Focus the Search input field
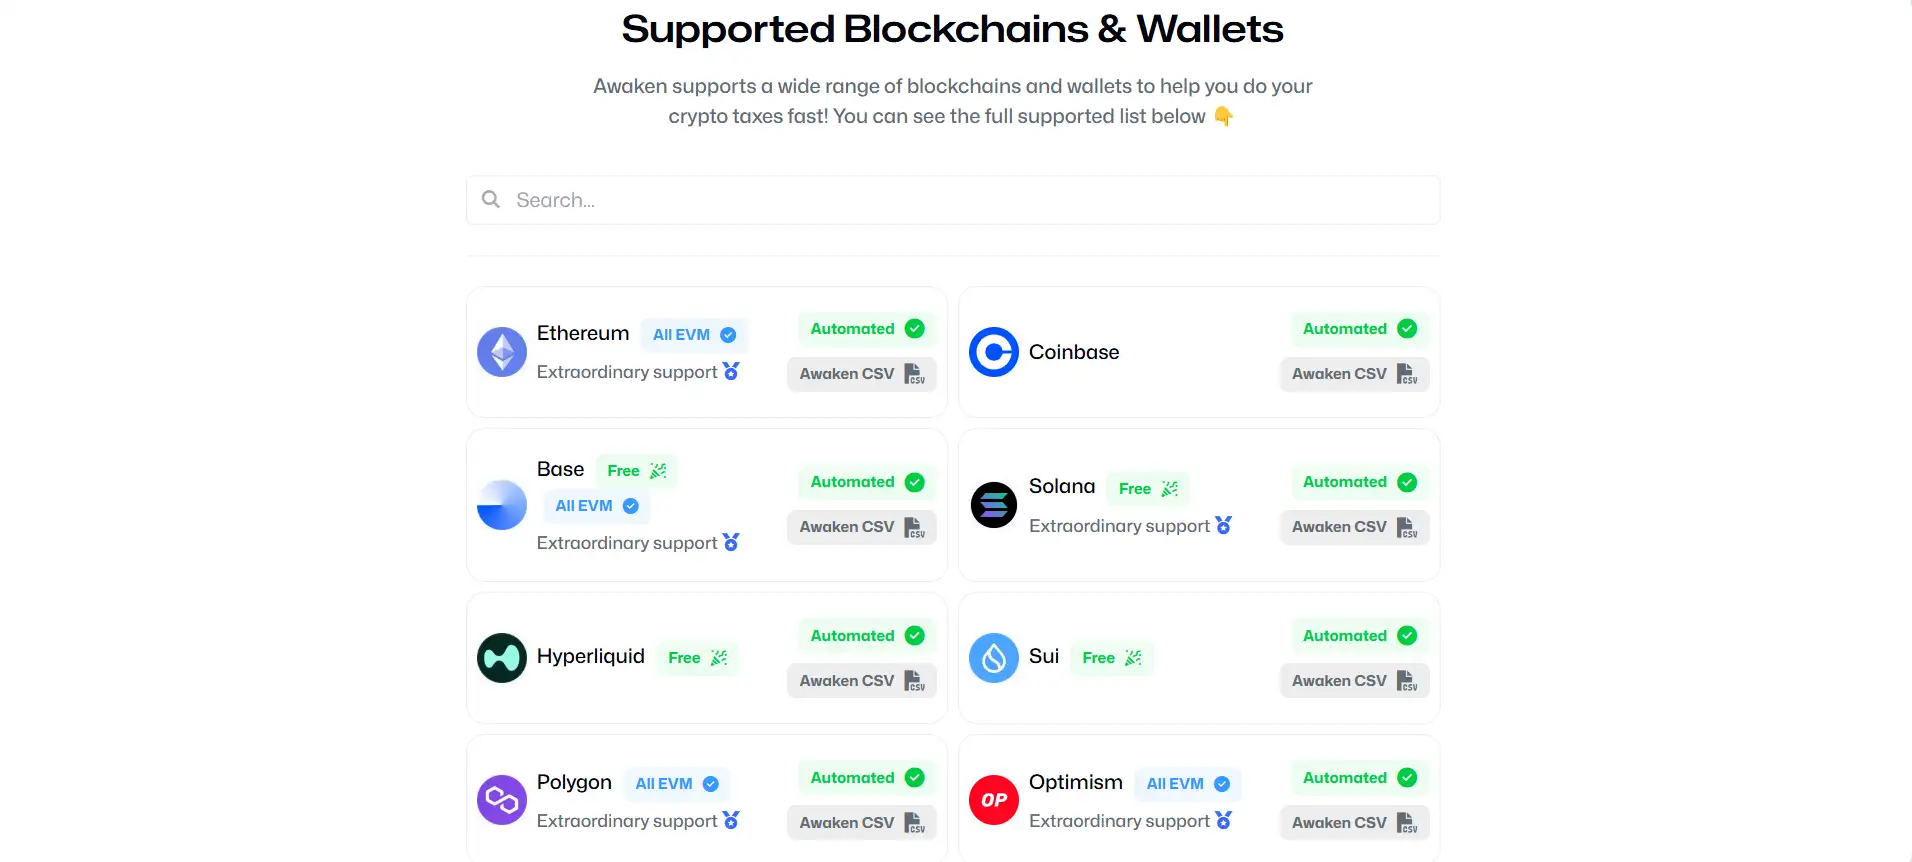 960,200
